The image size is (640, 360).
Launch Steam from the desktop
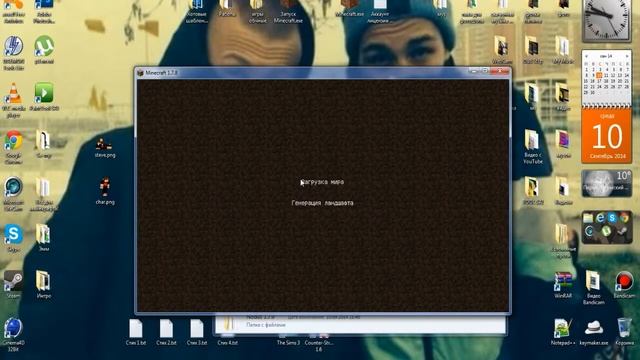(x=13, y=284)
